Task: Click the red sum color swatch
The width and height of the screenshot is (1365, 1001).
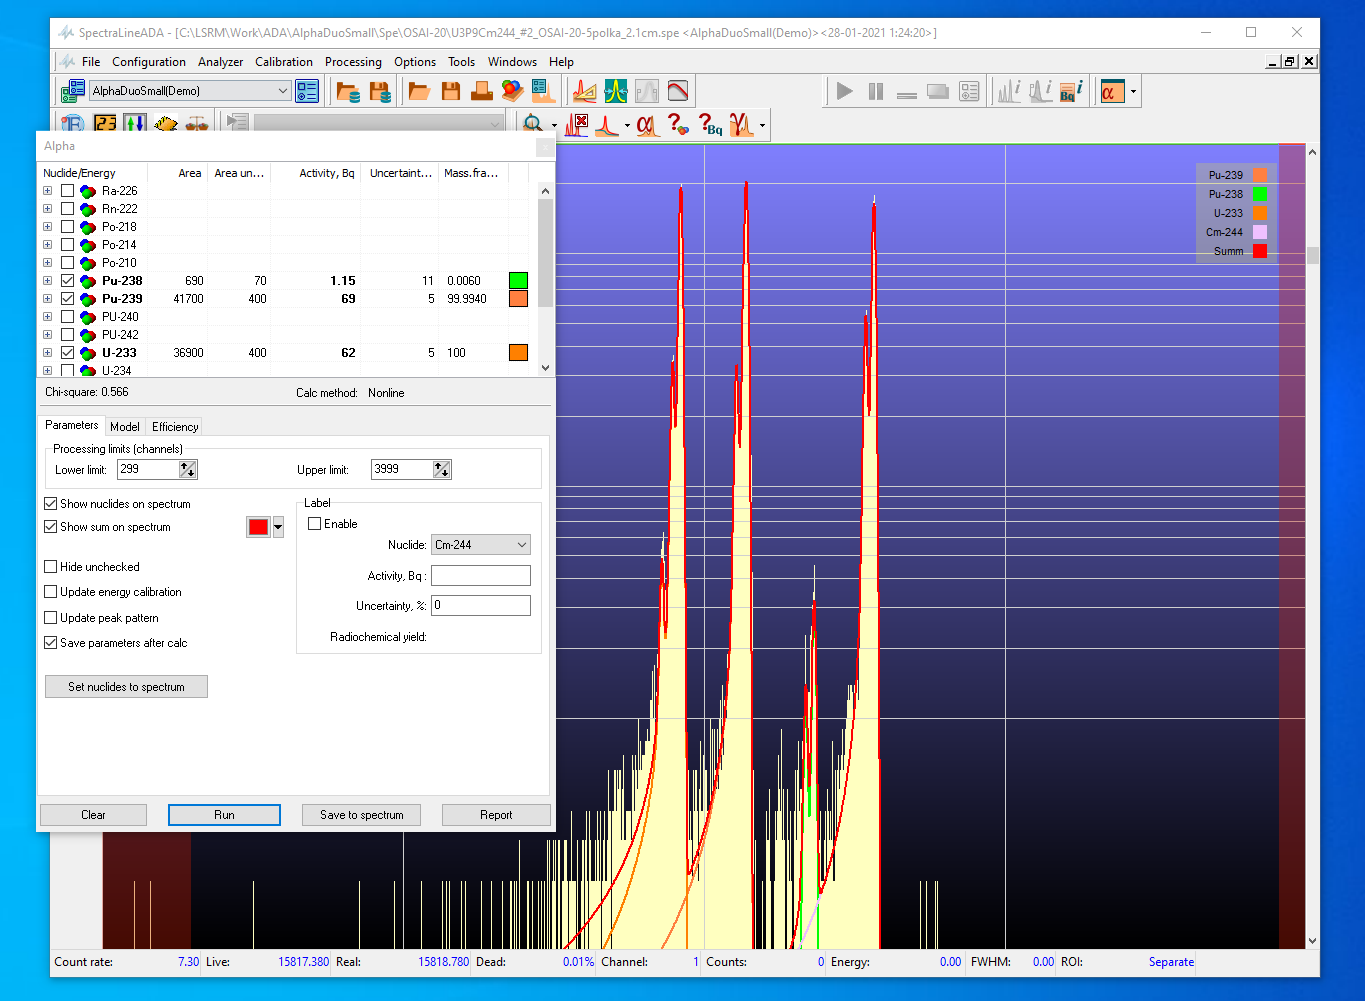Action: pos(258,527)
